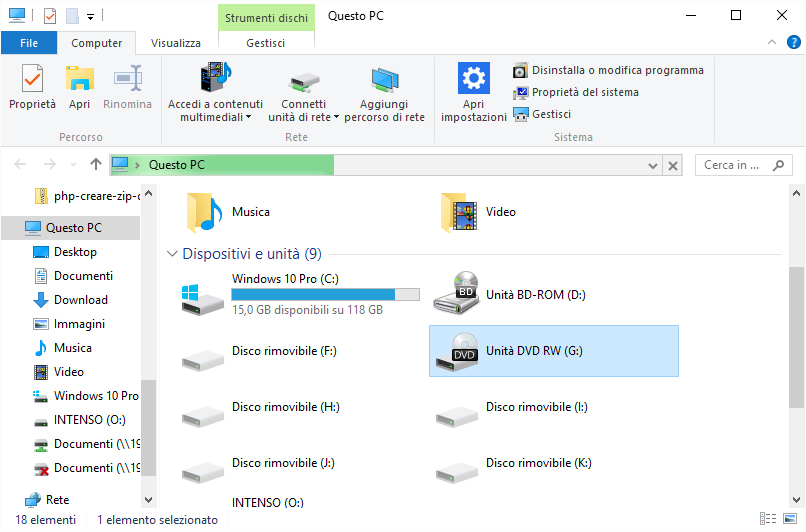Open Quick Access Toolbar customize dropdown
Image resolution: width=806 pixels, height=532 pixels.
90,17
